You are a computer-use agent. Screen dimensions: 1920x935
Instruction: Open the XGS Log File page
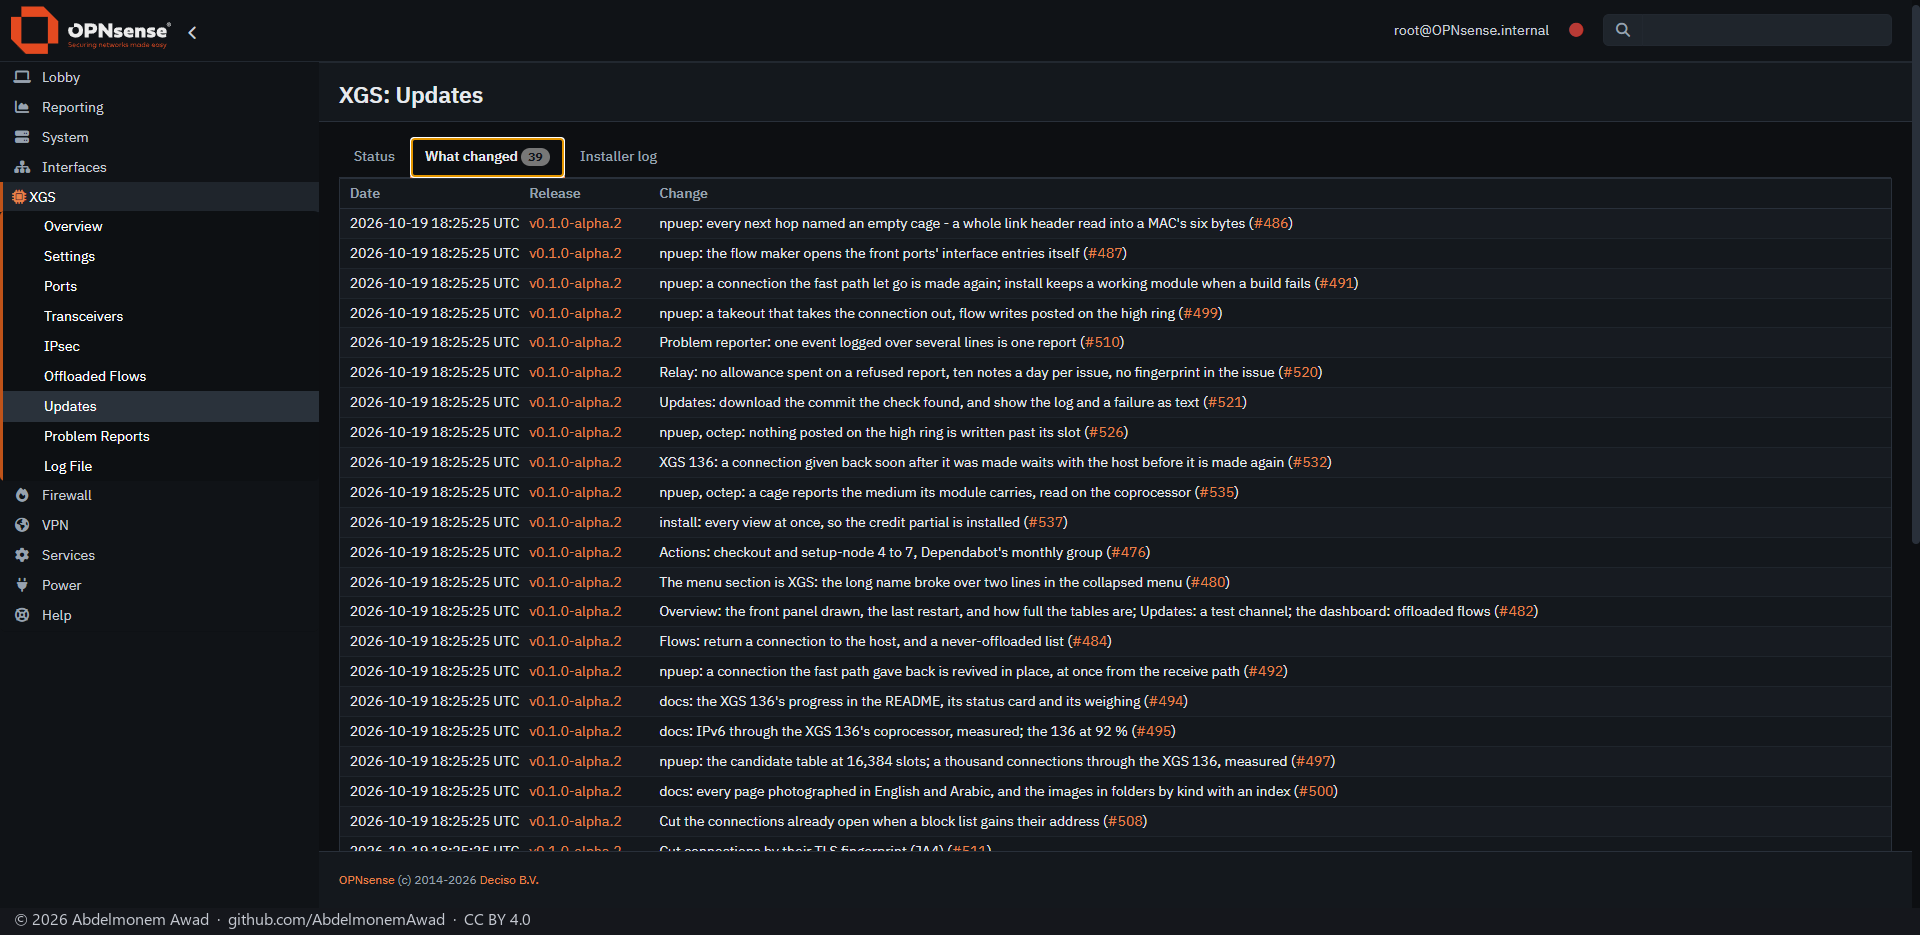pyautogui.click(x=162, y=466)
